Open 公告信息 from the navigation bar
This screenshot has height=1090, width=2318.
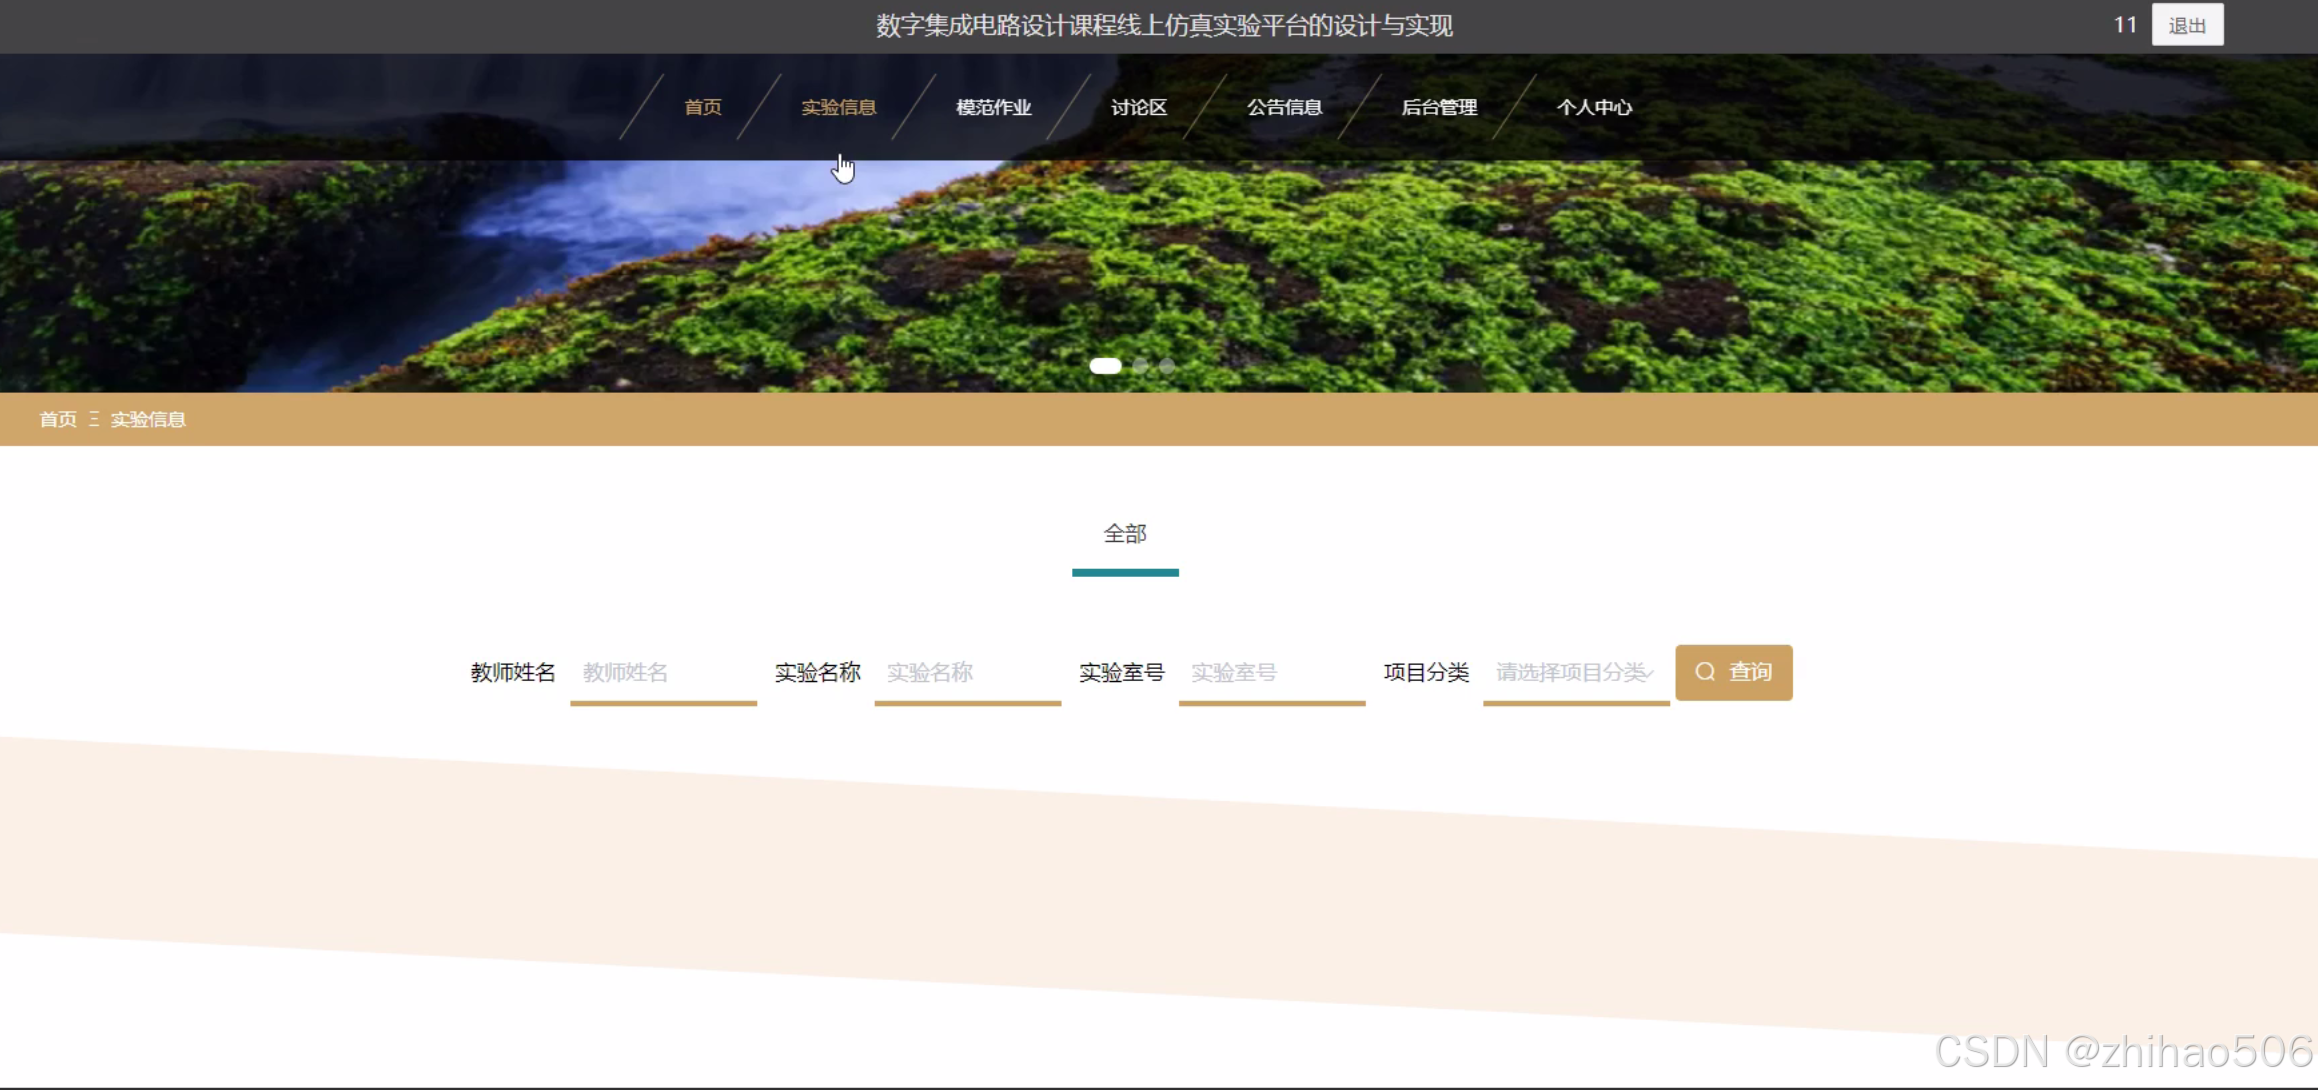[1284, 107]
